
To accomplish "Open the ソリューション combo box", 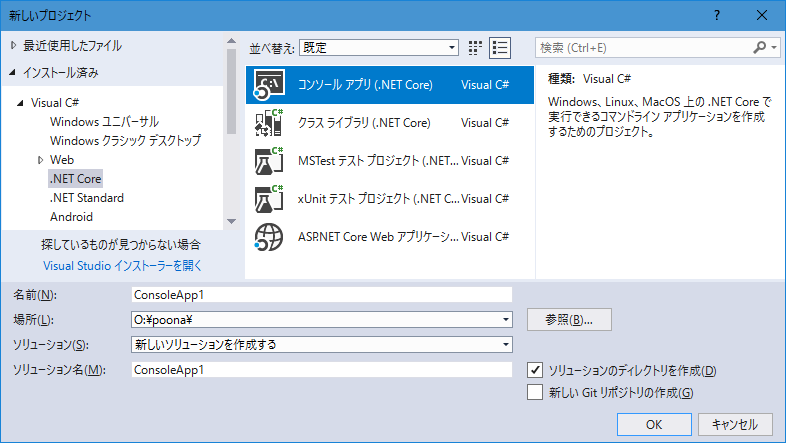I will pos(322,345).
